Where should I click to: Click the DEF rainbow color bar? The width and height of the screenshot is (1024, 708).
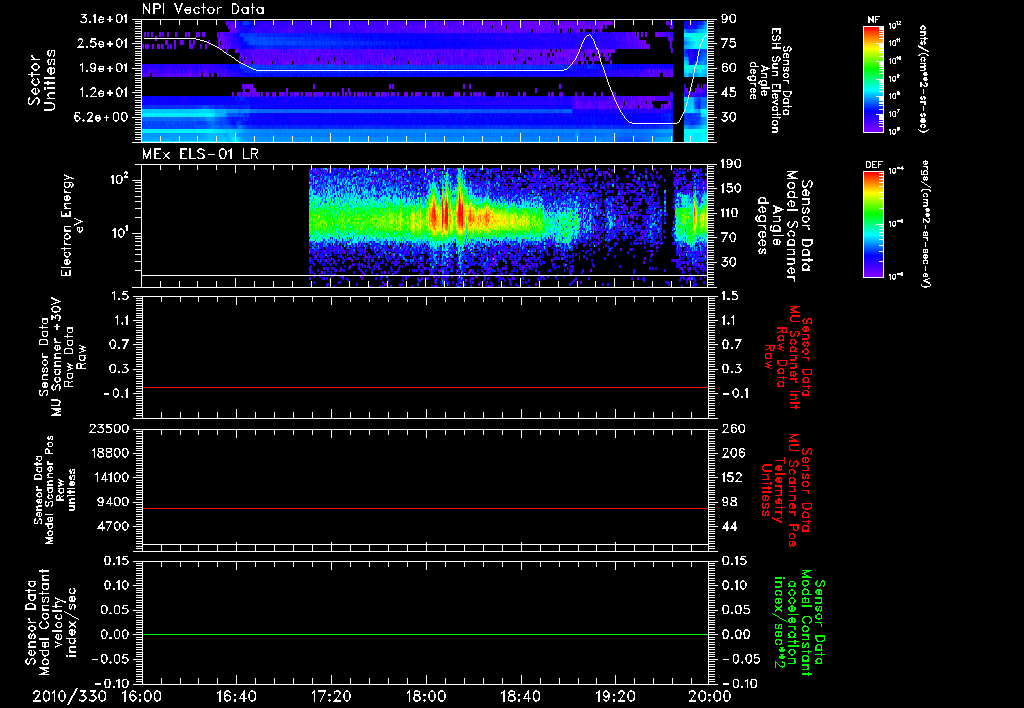pos(874,224)
